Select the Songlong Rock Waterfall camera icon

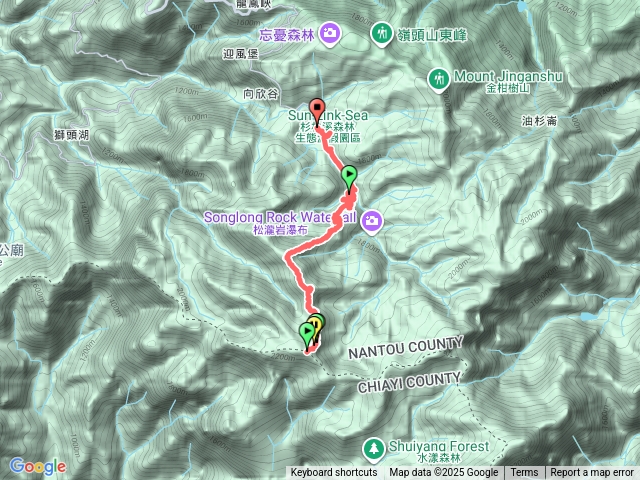pyautogui.click(x=371, y=222)
